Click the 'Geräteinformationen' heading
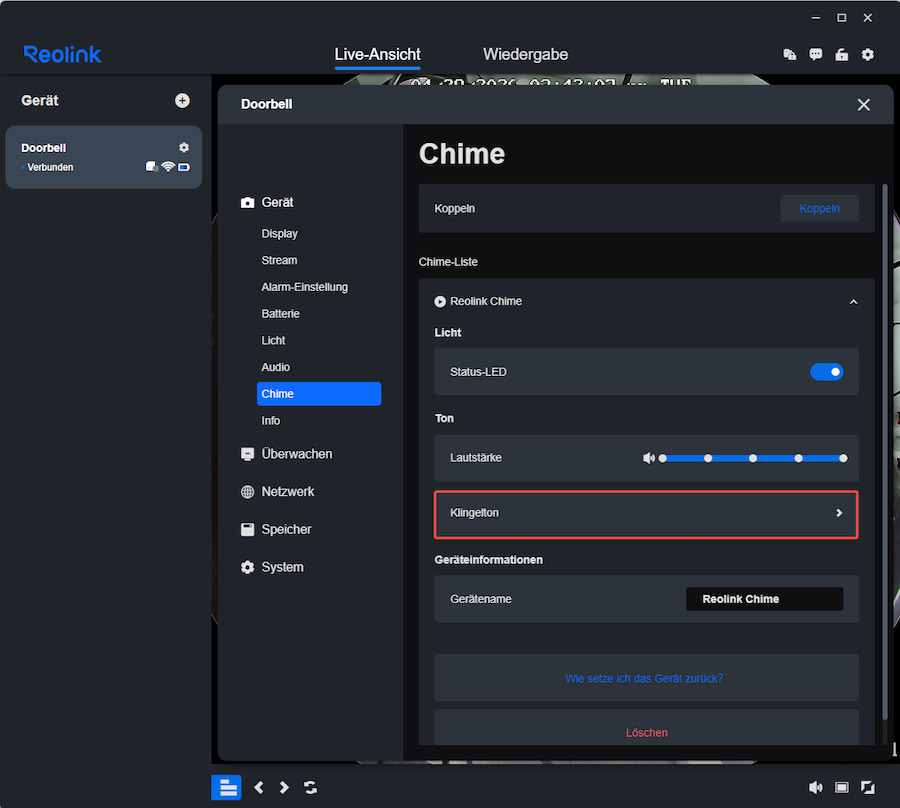Image resolution: width=900 pixels, height=808 pixels. pyautogui.click(x=488, y=560)
